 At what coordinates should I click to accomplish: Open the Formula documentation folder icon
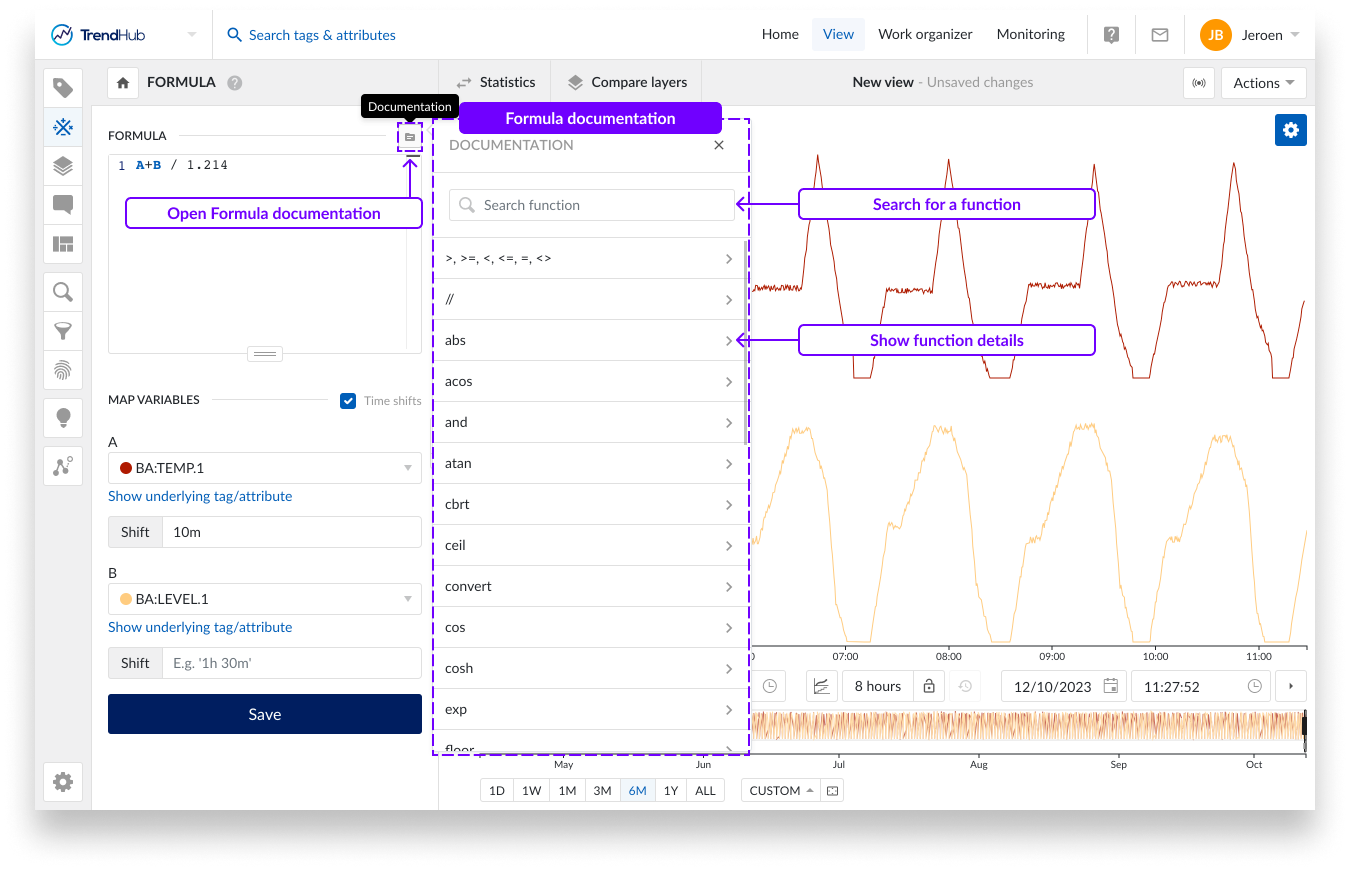click(x=410, y=137)
